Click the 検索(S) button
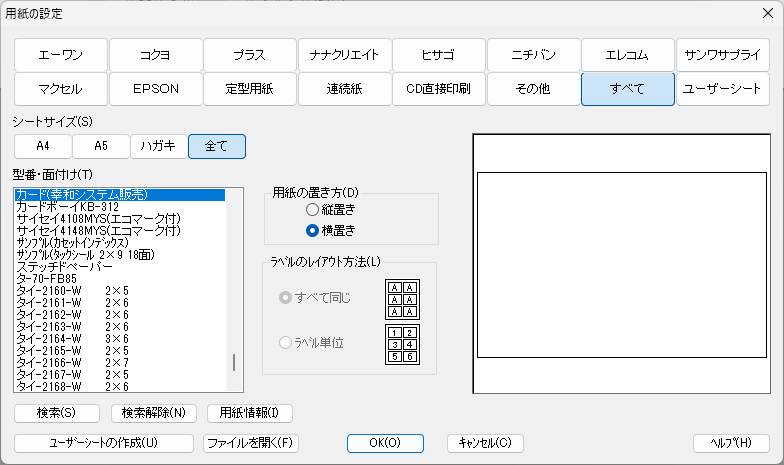This screenshot has height=465, width=784. coord(57,413)
